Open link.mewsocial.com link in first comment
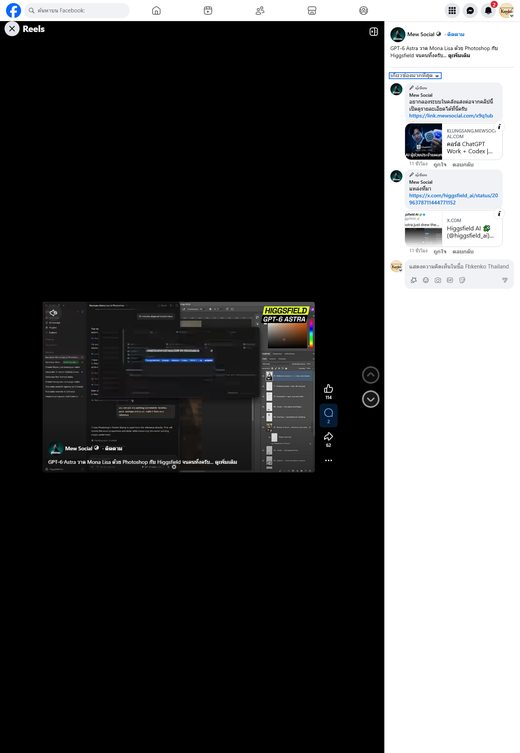Image resolution: width=520 pixels, height=753 pixels. click(x=451, y=116)
